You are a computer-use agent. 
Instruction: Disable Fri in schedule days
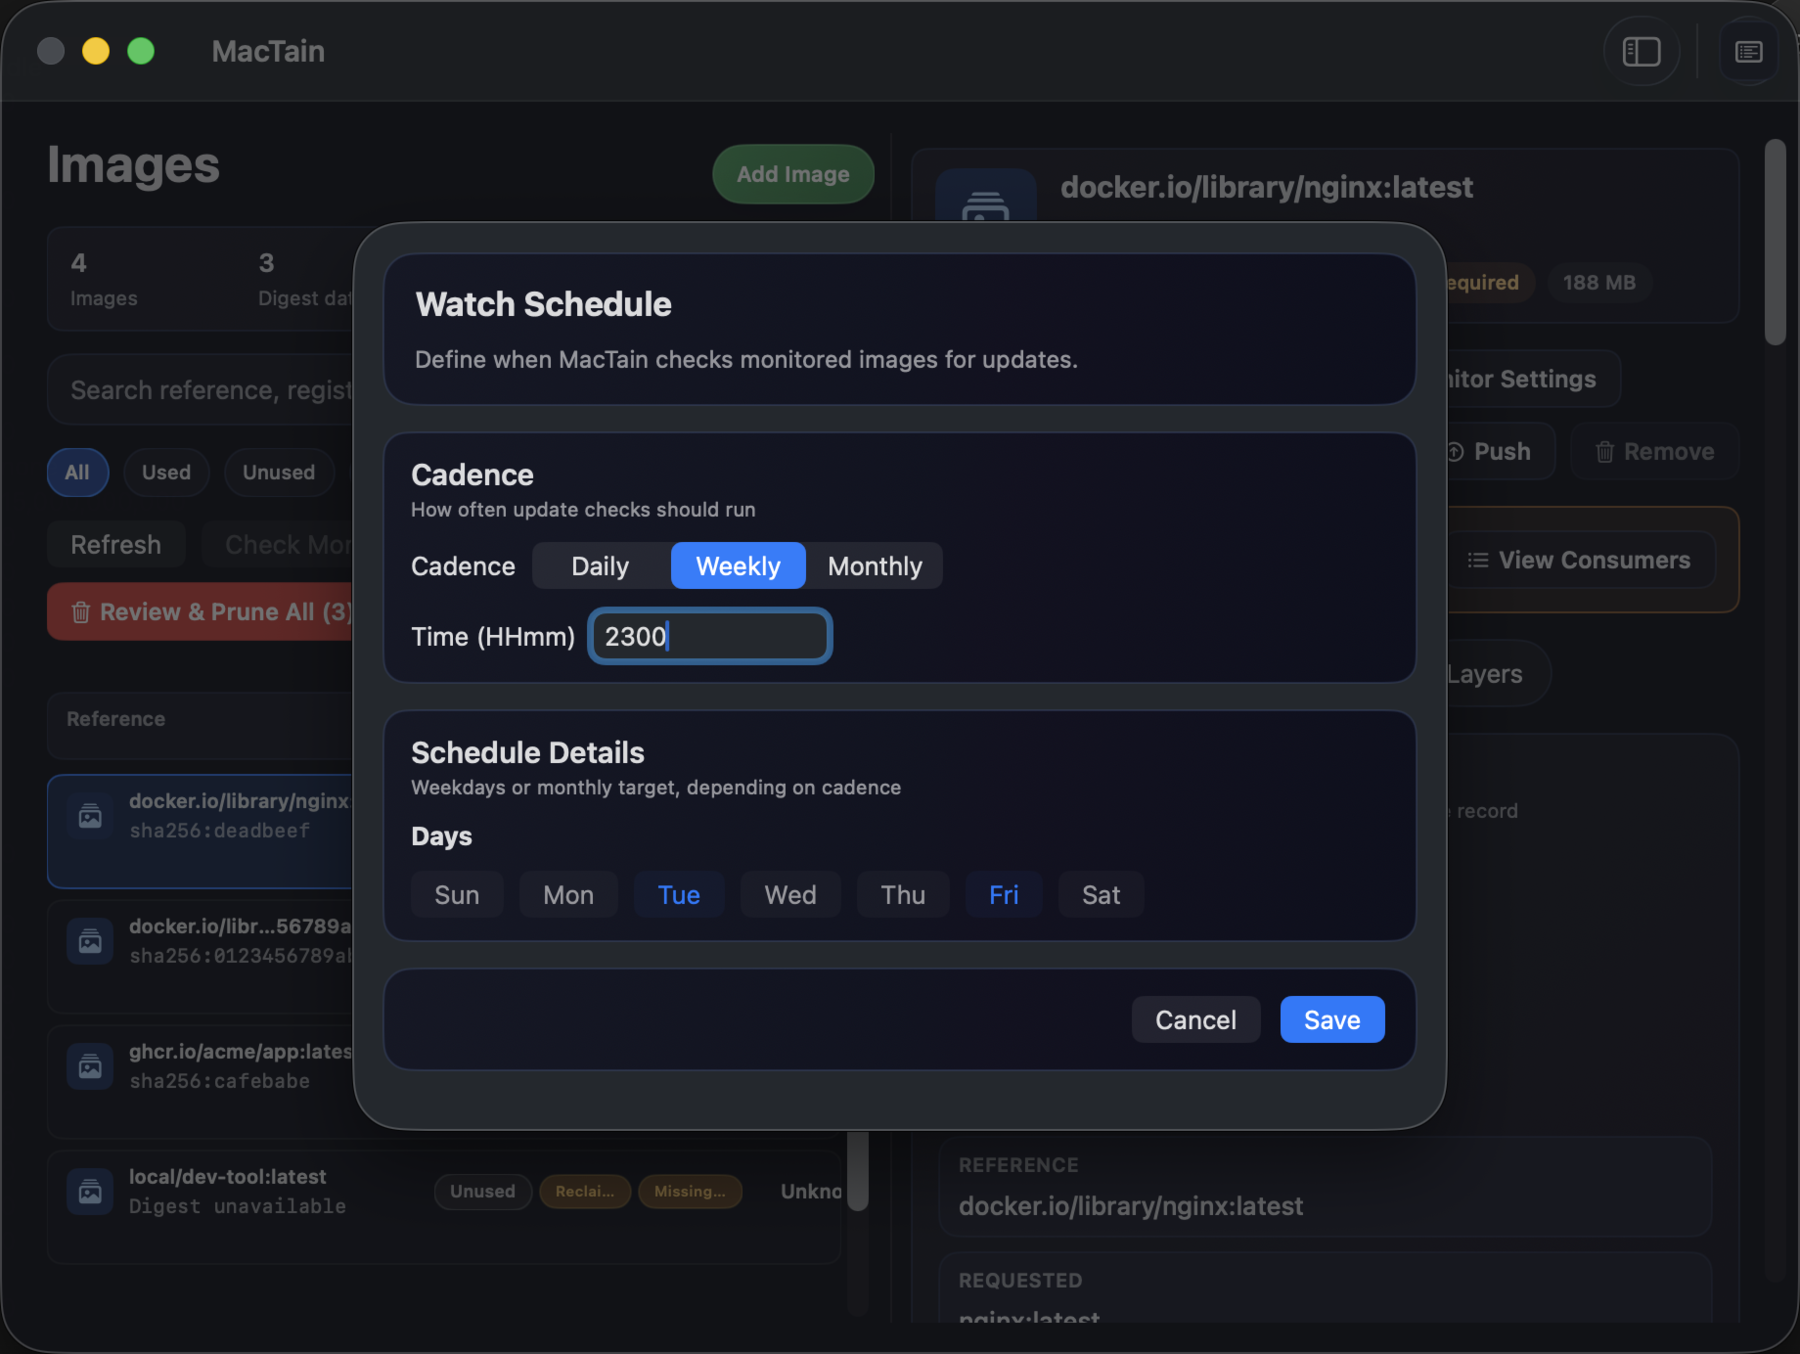click(1004, 894)
